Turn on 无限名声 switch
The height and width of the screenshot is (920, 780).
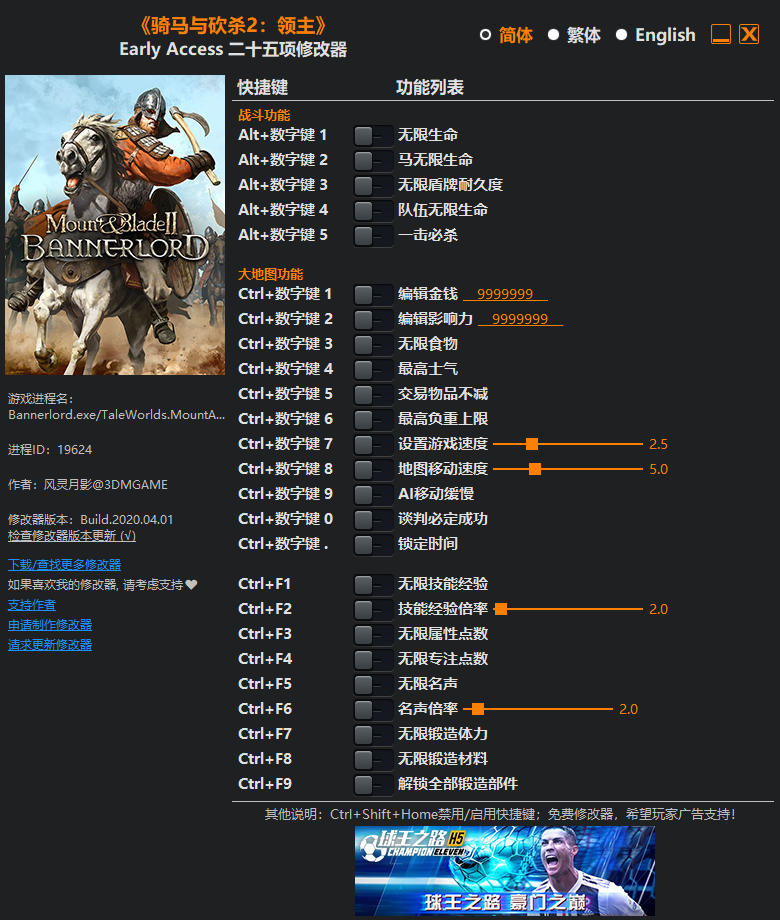pyautogui.click(x=373, y=685)
